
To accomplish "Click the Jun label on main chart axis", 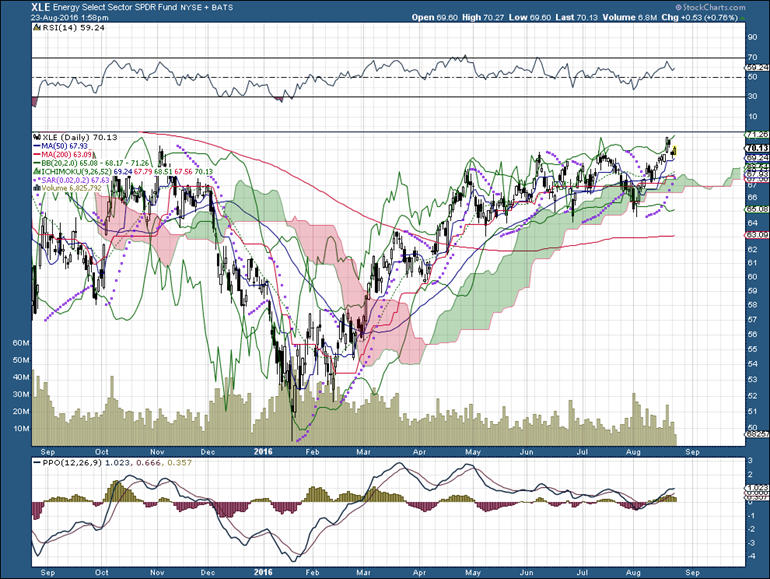I will 526,452.
